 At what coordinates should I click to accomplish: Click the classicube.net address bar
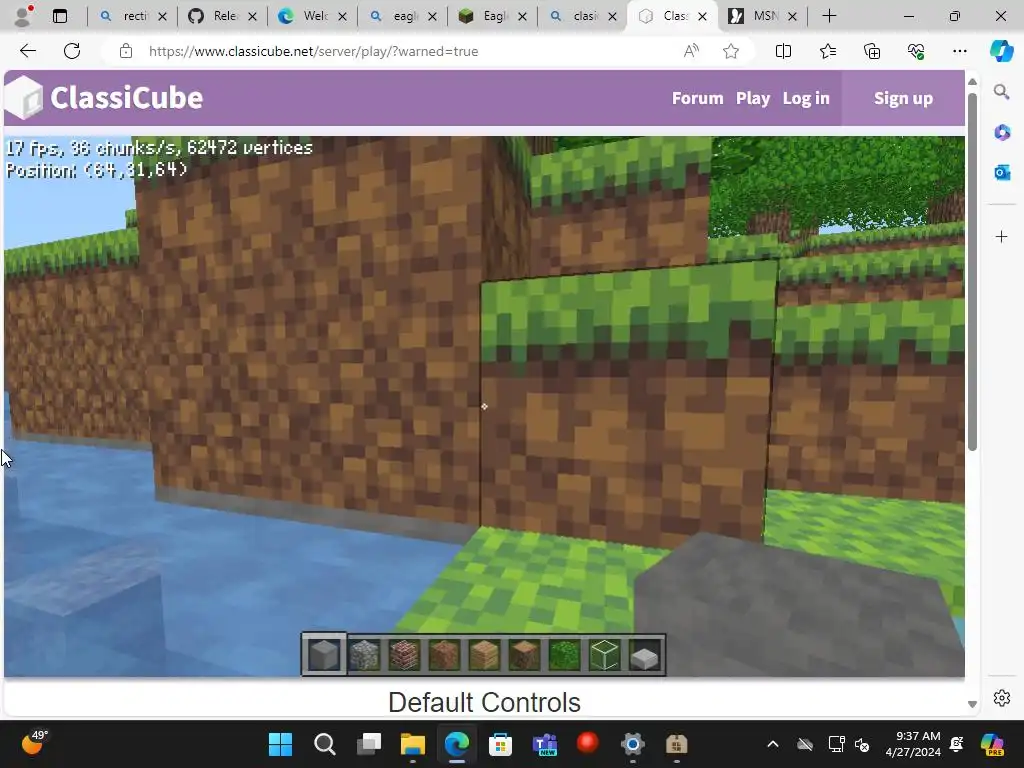pyautogui.click(x=313, y=51)
